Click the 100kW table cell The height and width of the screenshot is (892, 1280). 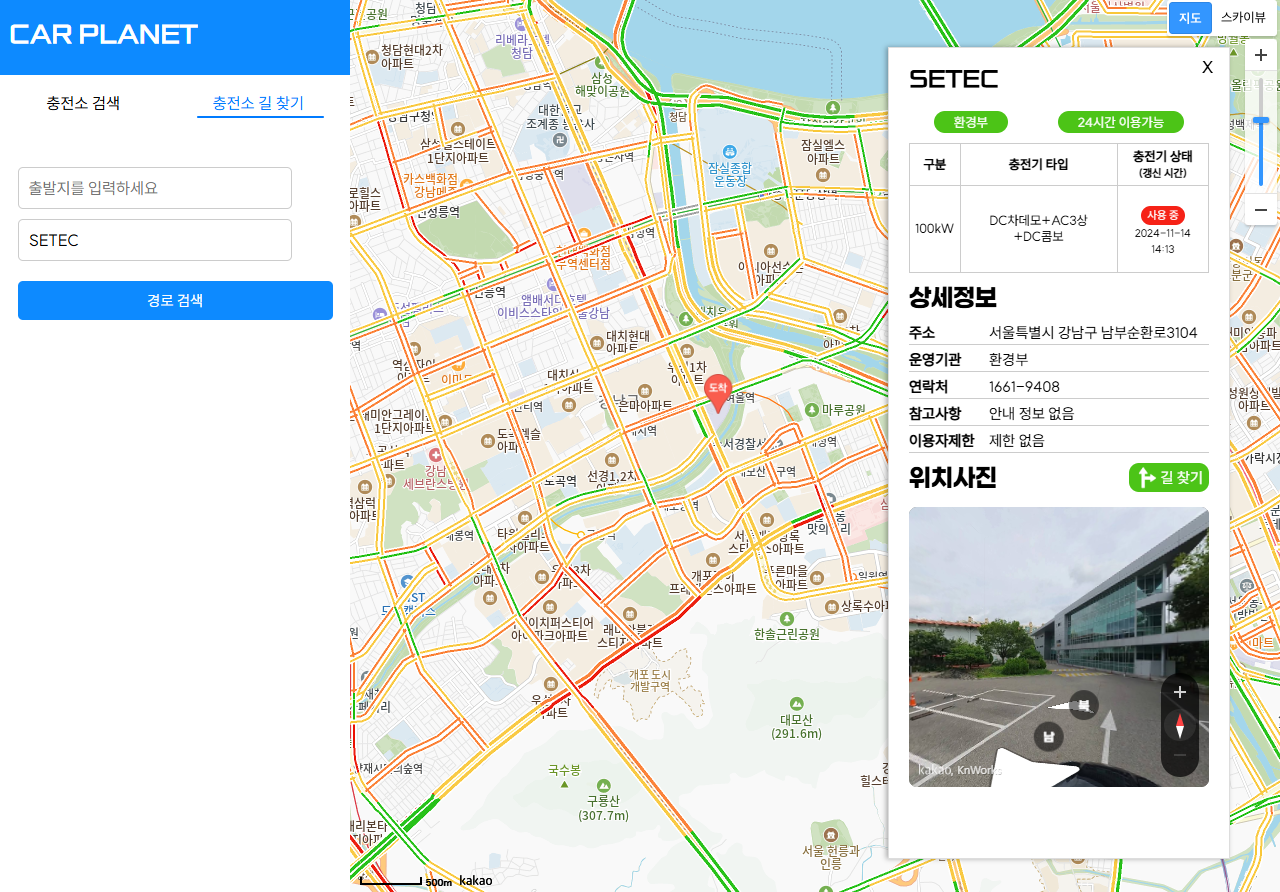tap(934, 229)
